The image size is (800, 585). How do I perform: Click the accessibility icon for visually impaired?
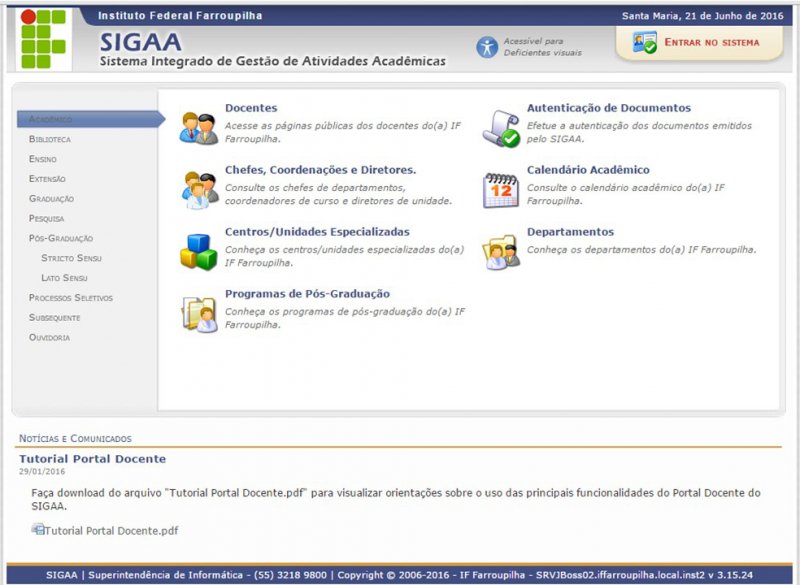[486, 47]
